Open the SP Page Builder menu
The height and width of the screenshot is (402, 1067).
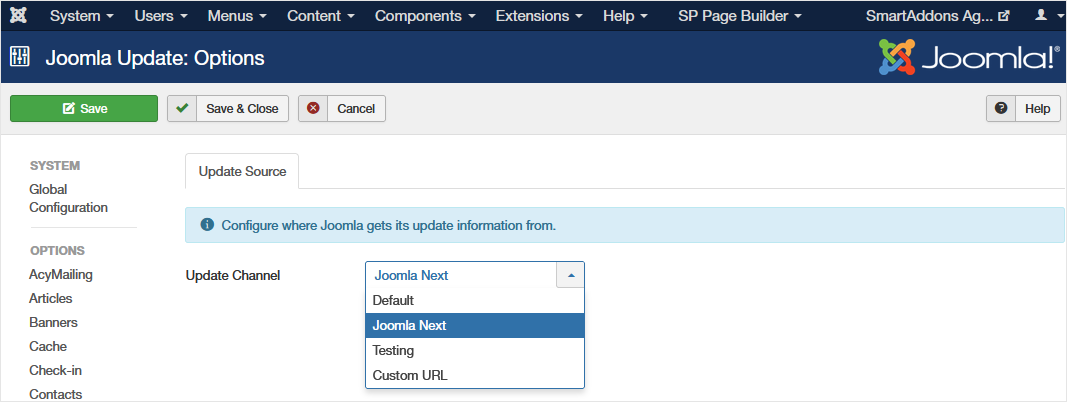coord(740,15)
